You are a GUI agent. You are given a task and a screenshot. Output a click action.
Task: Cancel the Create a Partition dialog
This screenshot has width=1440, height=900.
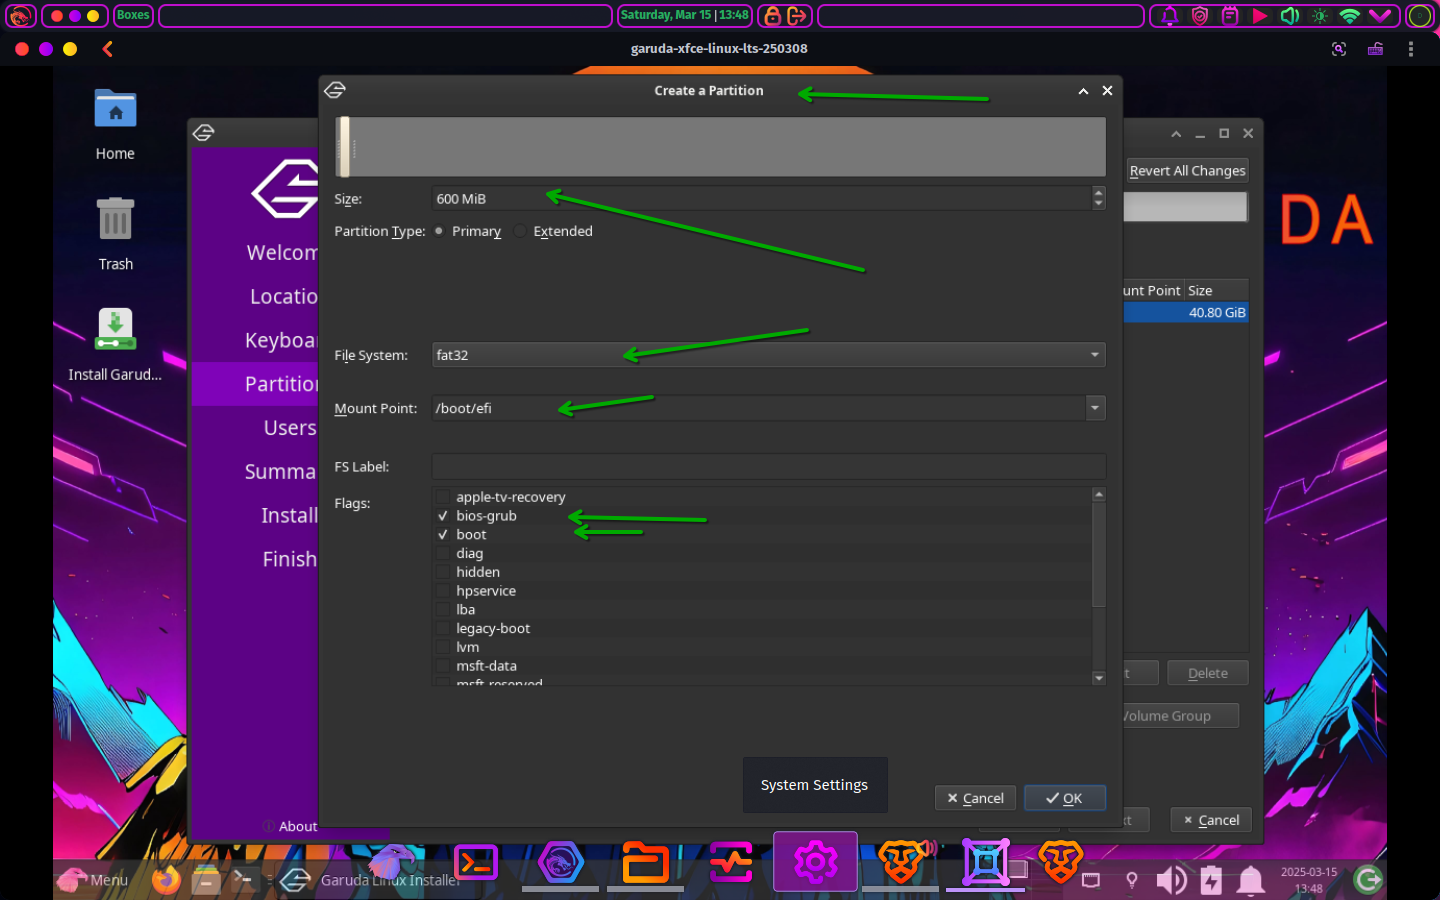click(975, 798)
